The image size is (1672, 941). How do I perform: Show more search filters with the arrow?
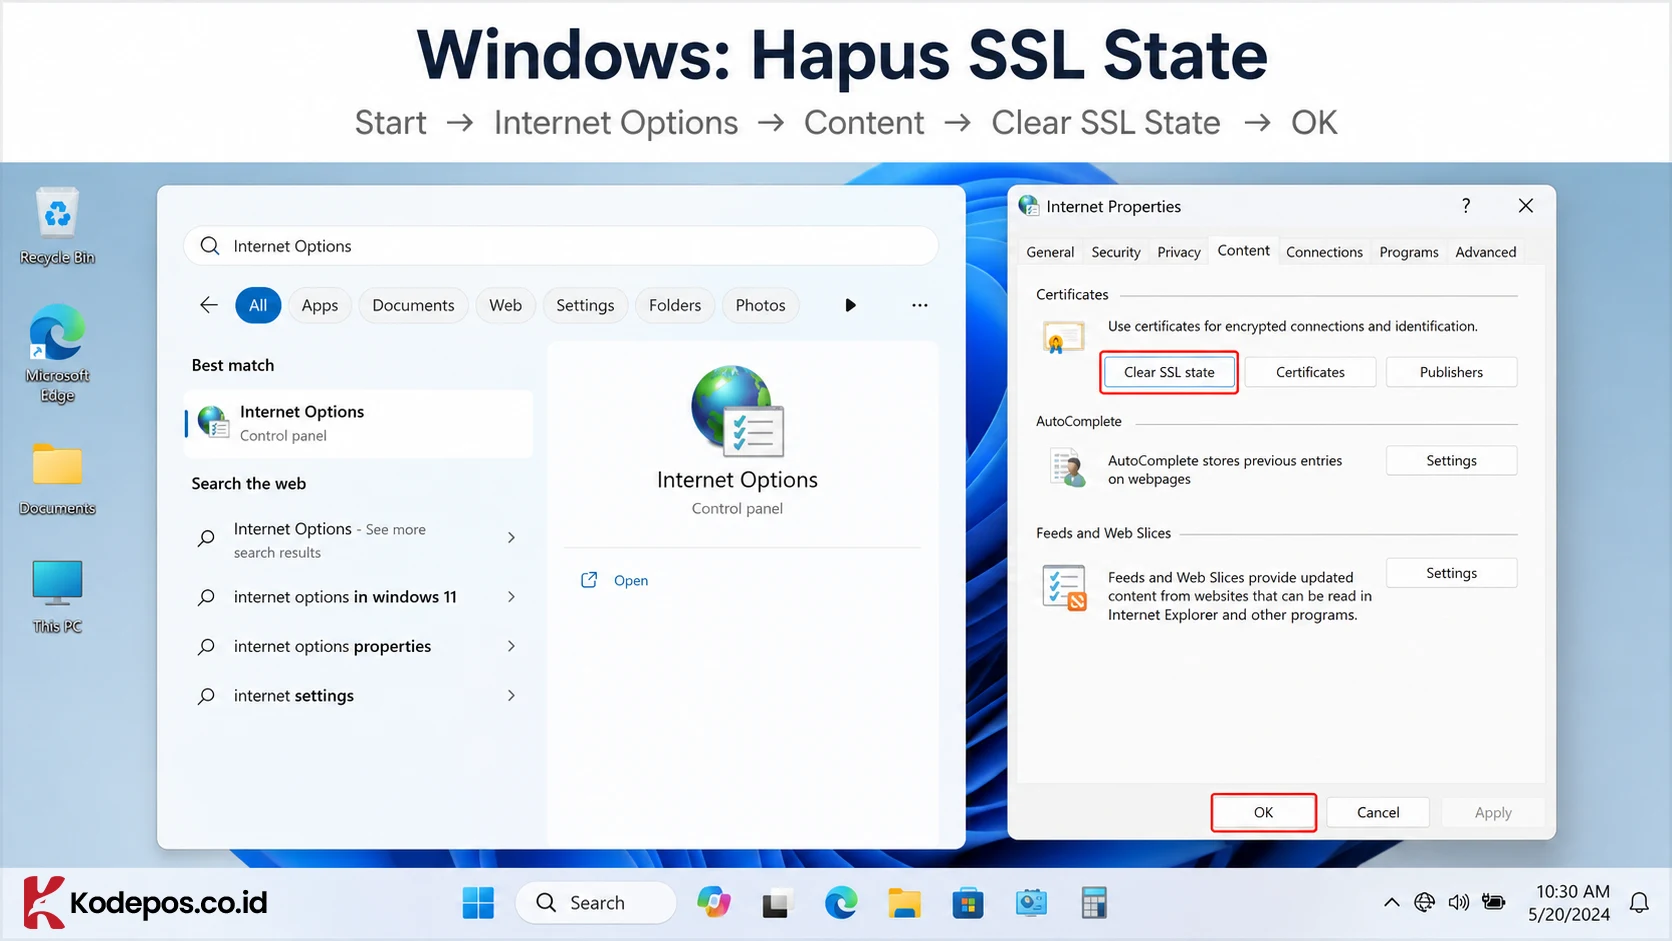(x=850, y=305)
